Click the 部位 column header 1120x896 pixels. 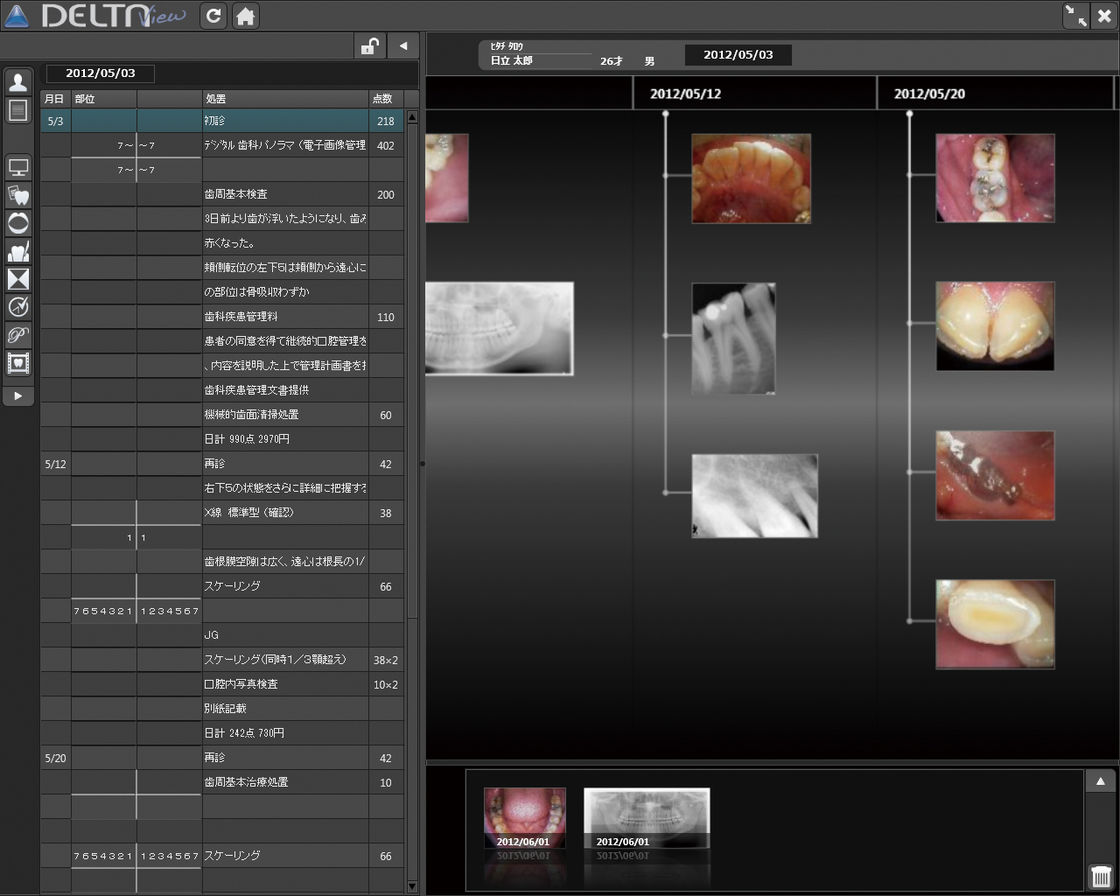(104, 99)
